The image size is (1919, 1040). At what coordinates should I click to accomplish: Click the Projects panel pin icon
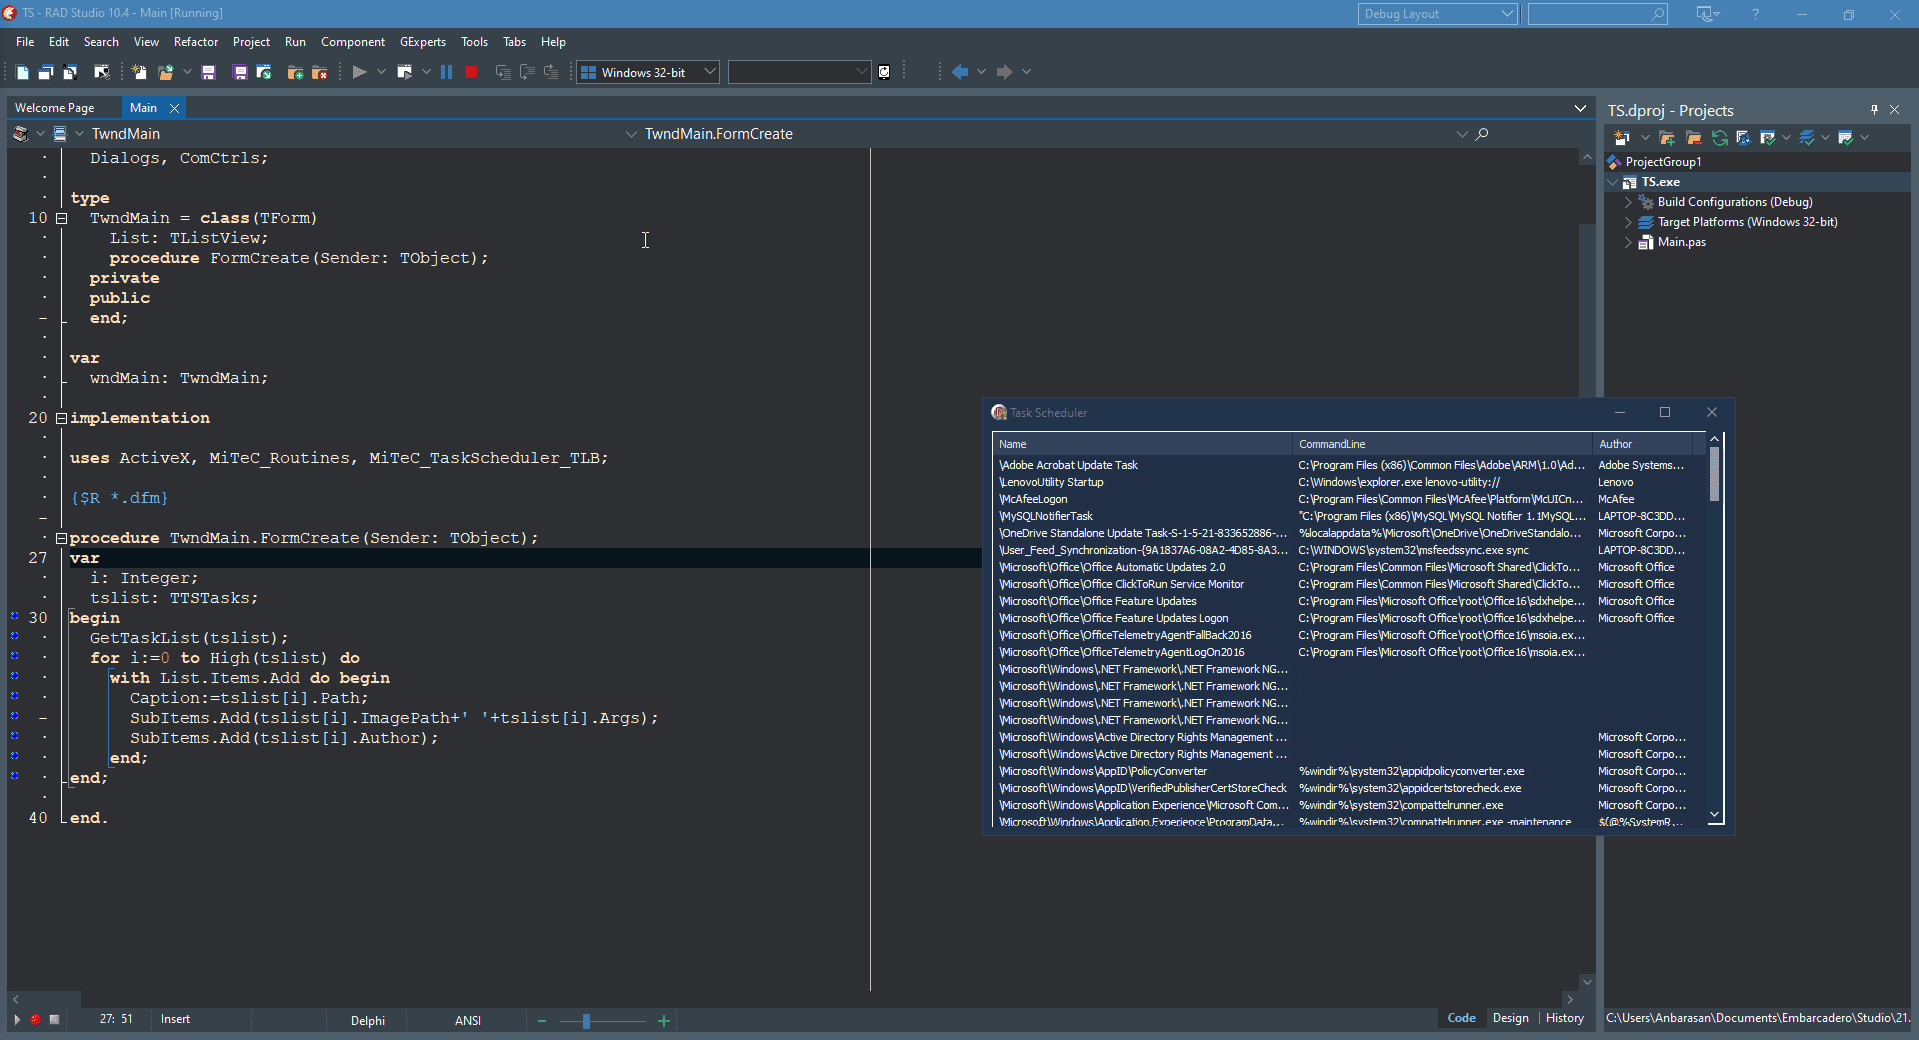pyautogui.click(x=1874, y=110)
